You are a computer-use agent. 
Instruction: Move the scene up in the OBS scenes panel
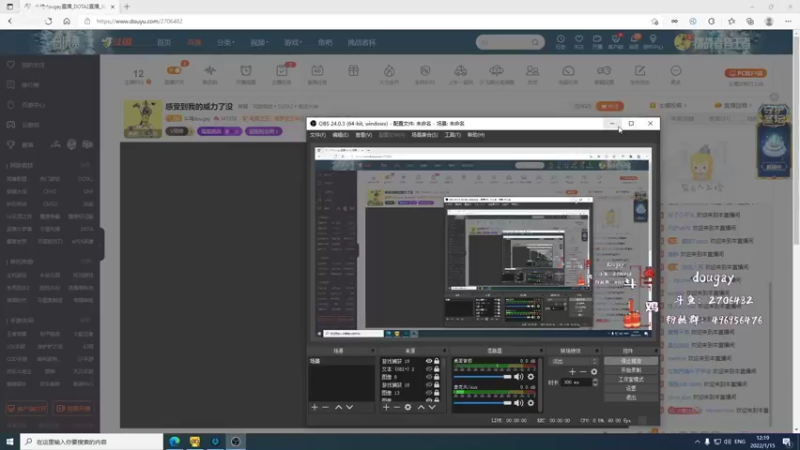tap(338, 407)
